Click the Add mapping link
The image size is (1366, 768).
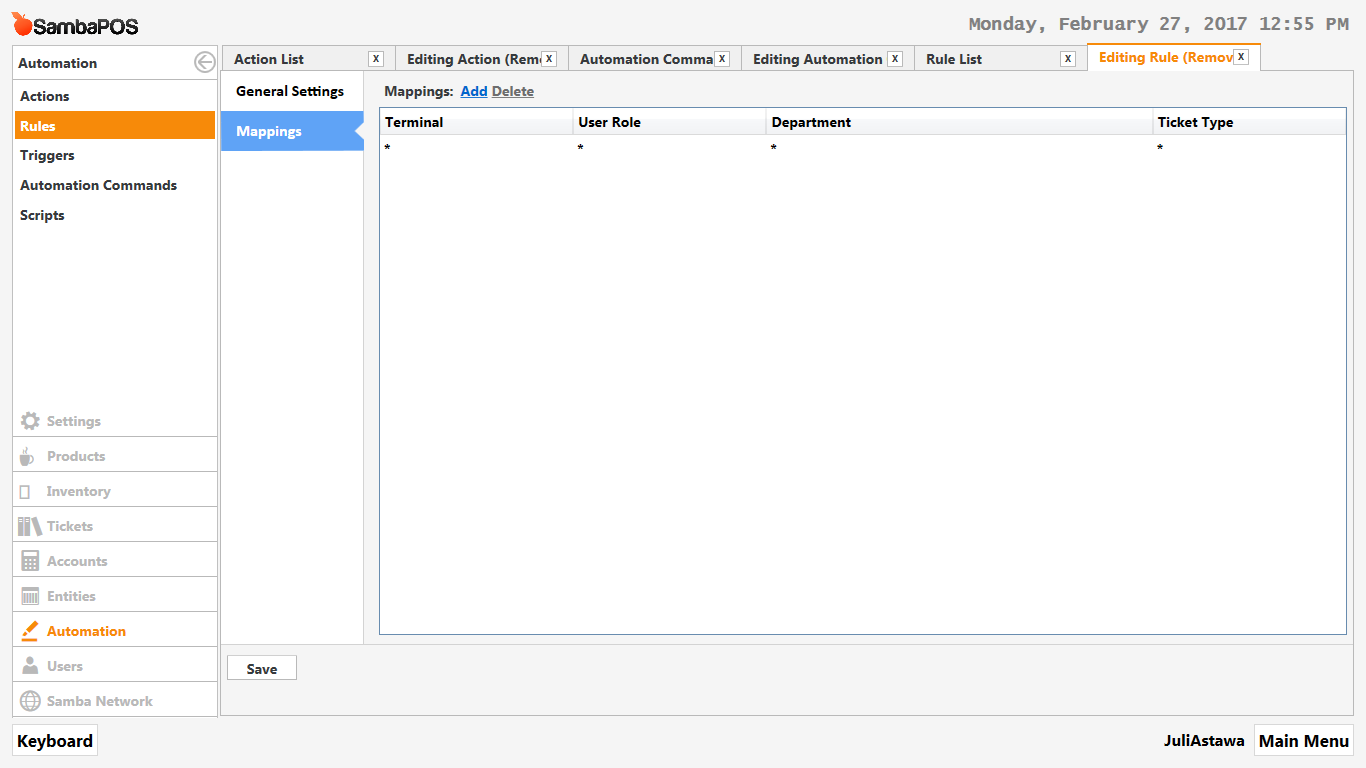click(474, 91)
